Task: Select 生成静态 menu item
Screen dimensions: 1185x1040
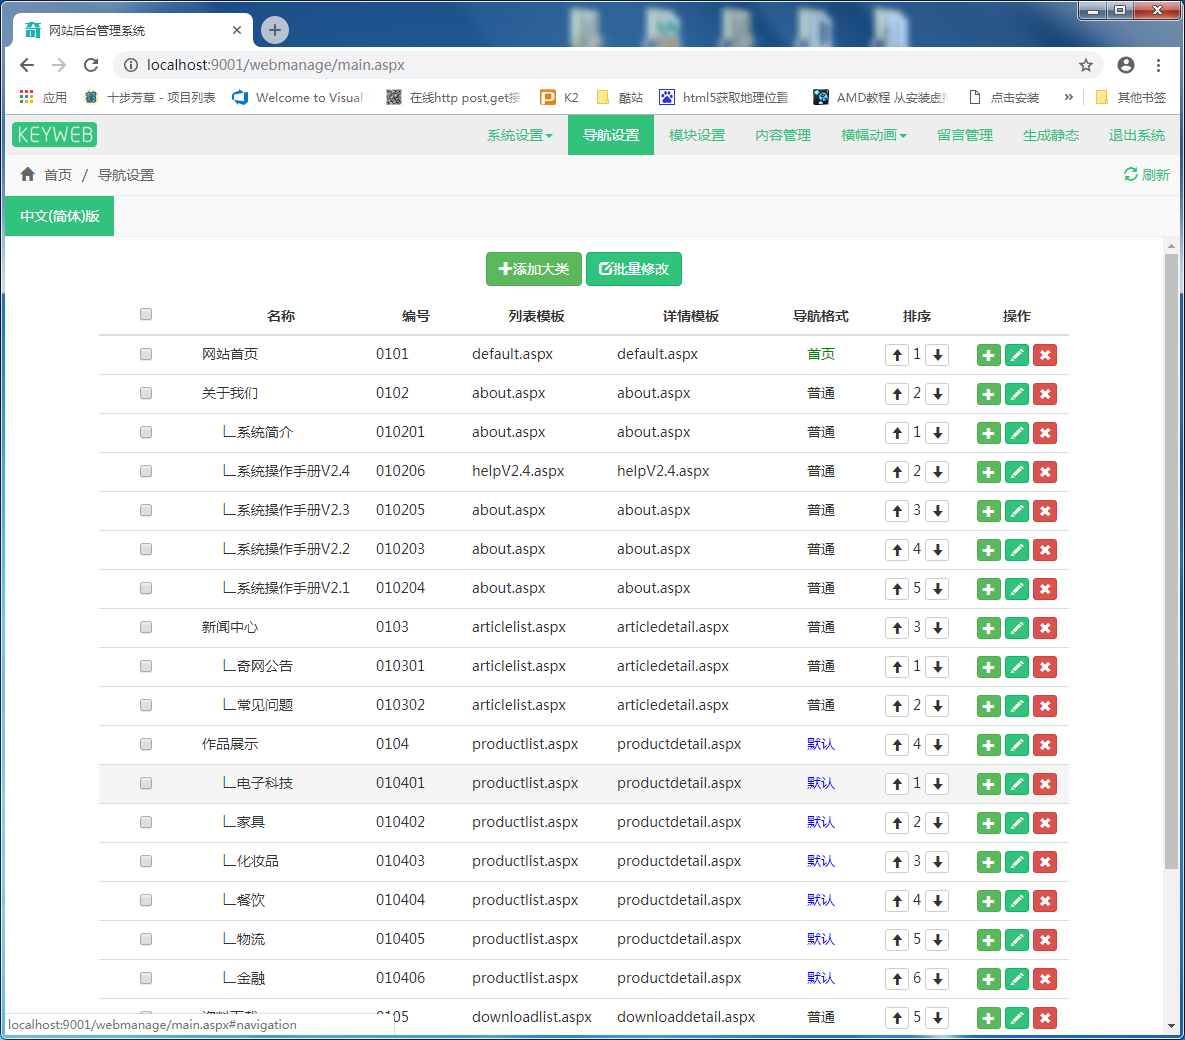Action: coord(1050,135)
